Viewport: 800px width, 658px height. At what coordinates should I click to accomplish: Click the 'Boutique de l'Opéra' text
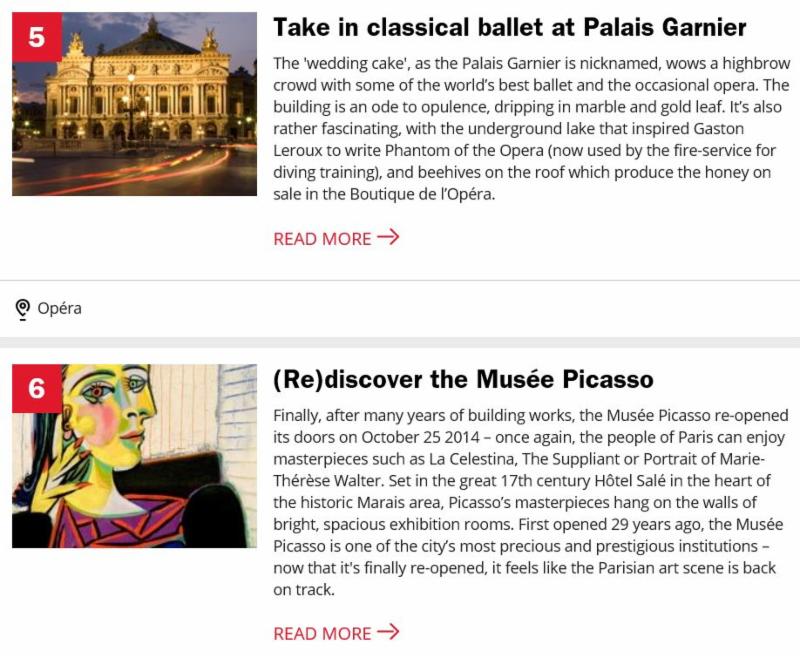click(421, 194)
